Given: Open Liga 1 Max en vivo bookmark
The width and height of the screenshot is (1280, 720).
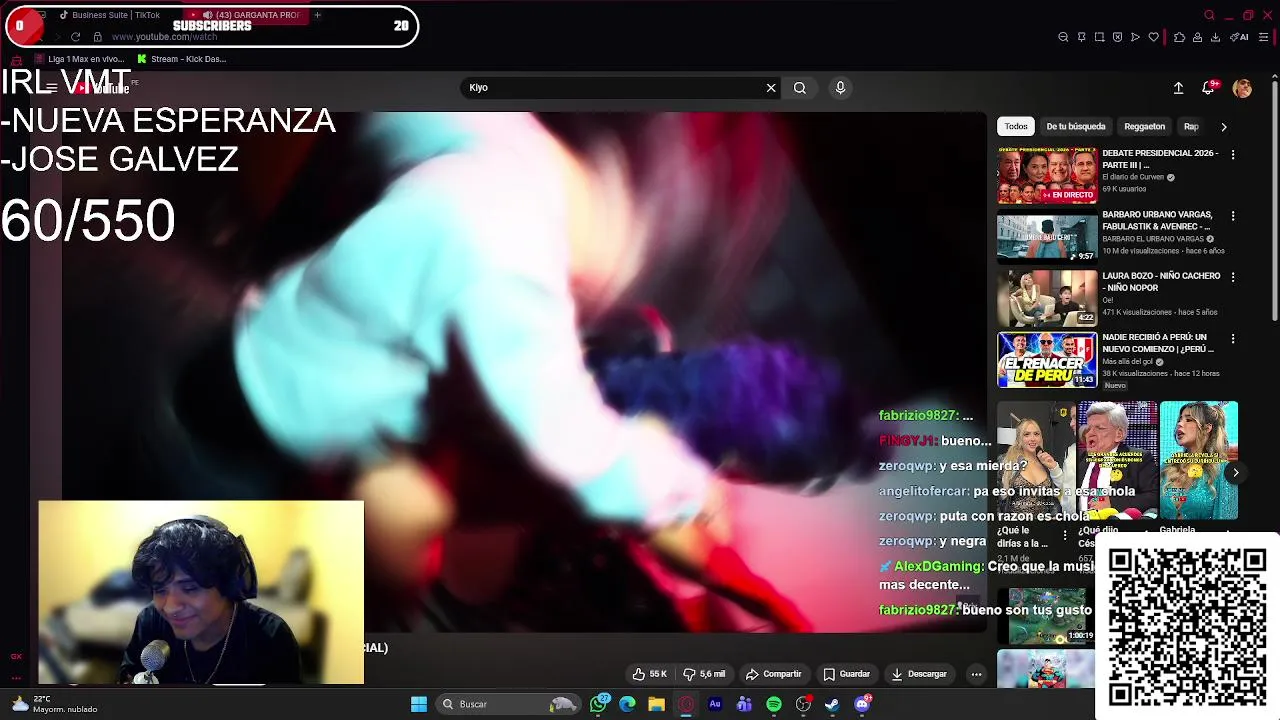Looking at the screenshot, I should (78, 59).
